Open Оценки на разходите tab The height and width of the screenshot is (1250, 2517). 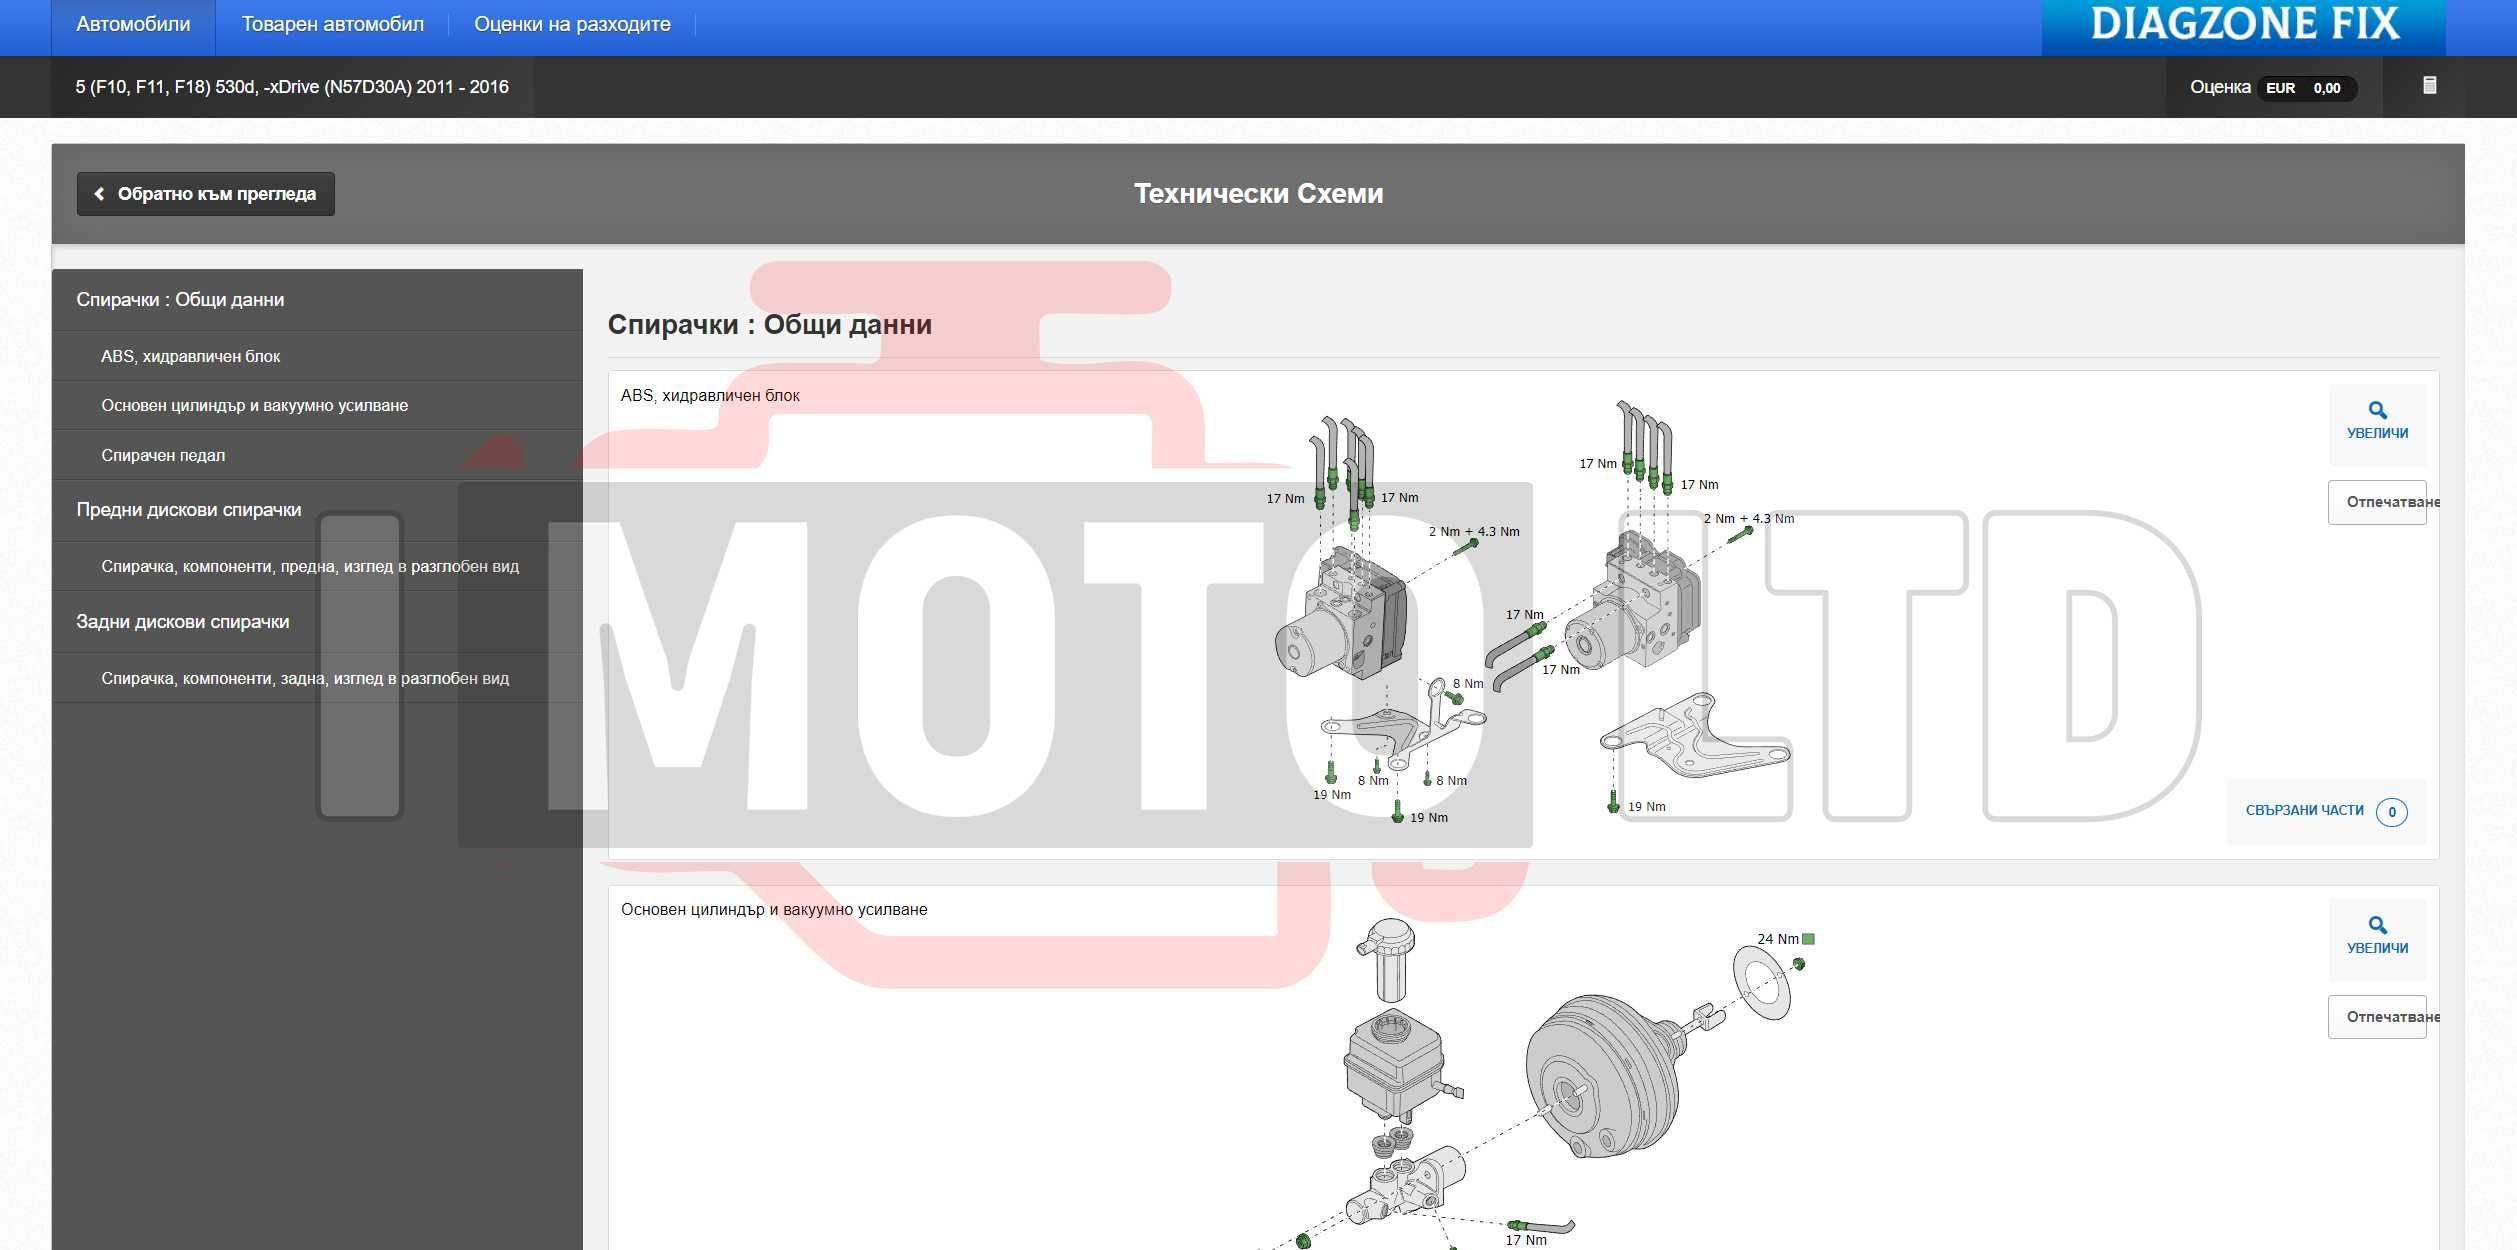coord(572,25)
